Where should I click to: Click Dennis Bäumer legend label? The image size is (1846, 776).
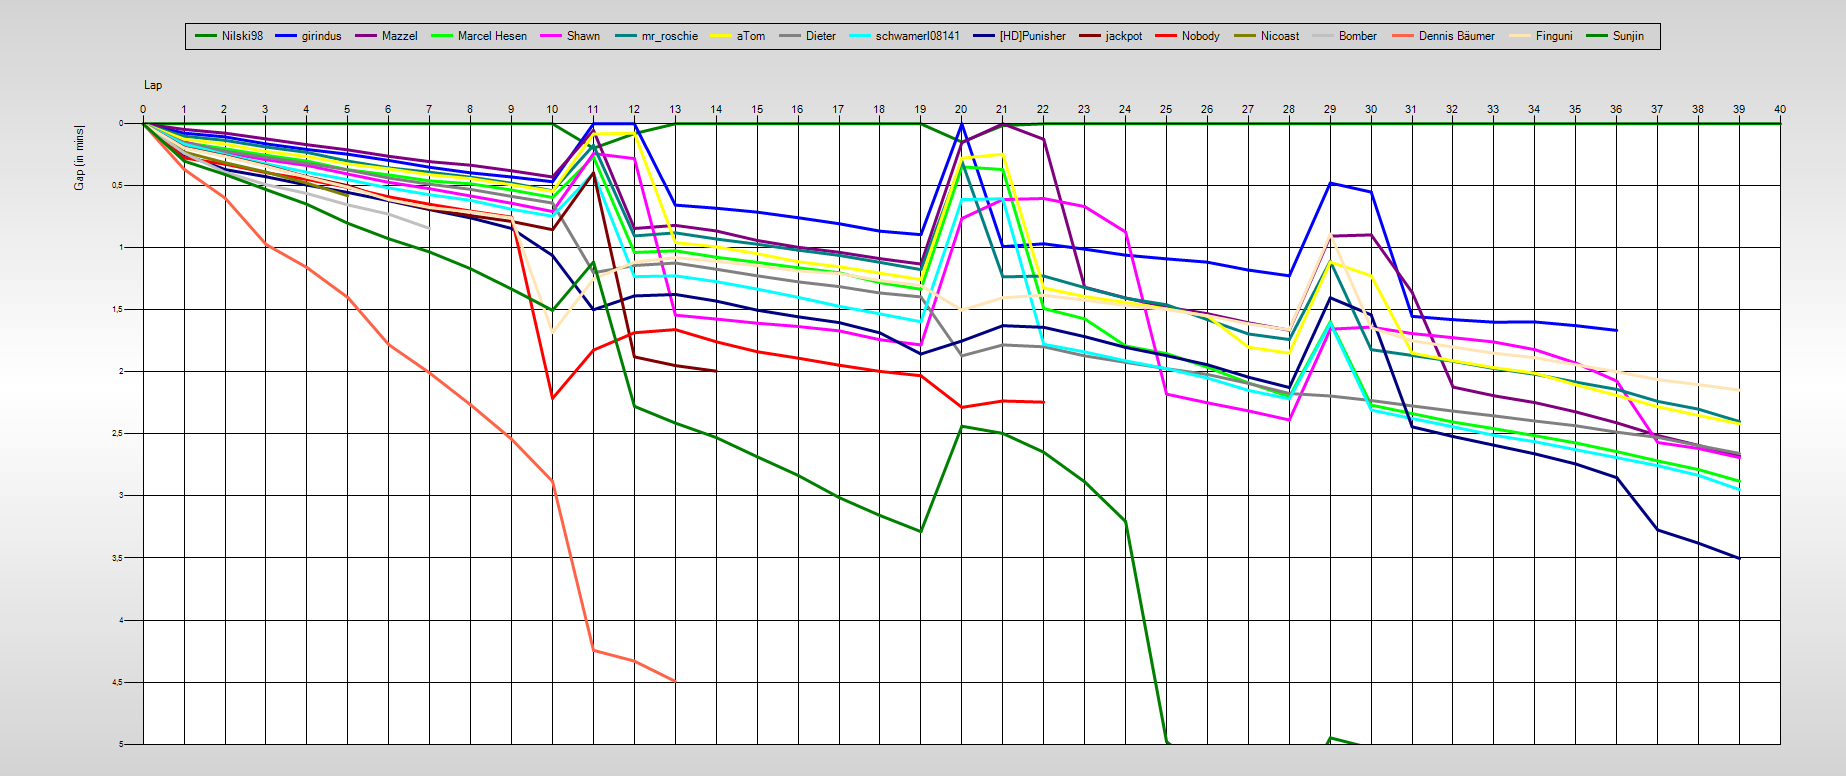[1456, 36]
